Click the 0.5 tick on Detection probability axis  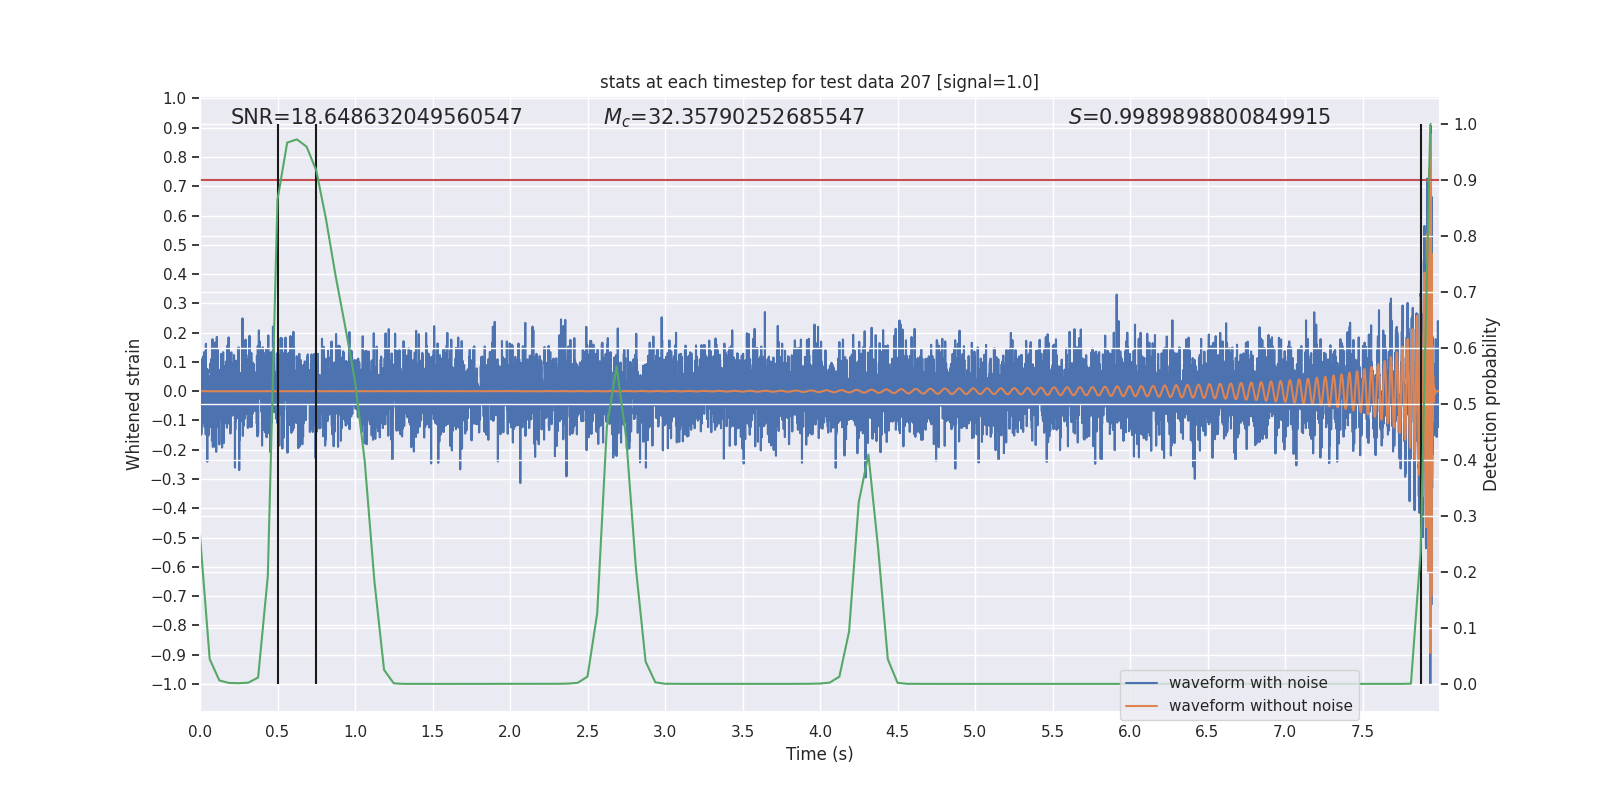pos(1464,404)
